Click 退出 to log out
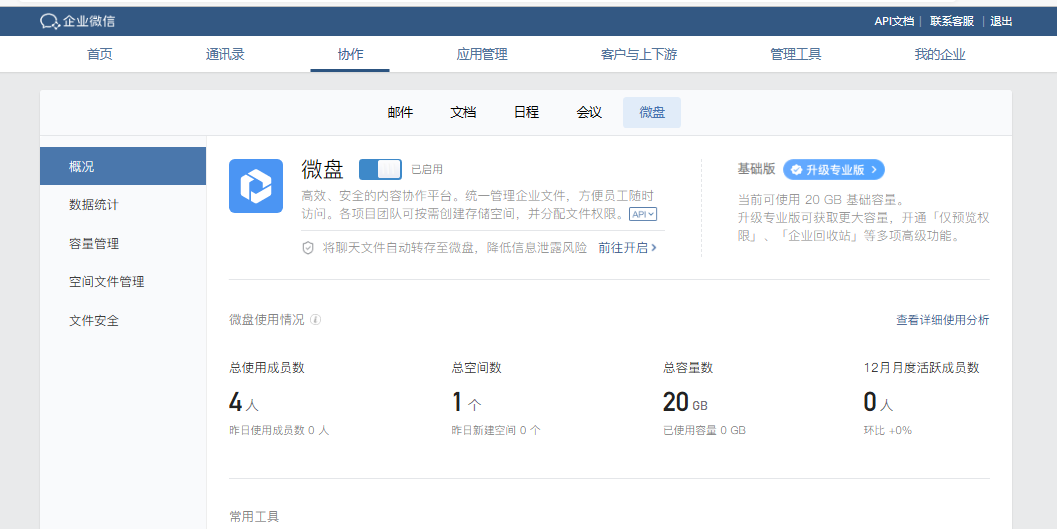Image resolution: width=1057 pixels, height=529 pixels. pyautogui.click(x=1001, y=21)
